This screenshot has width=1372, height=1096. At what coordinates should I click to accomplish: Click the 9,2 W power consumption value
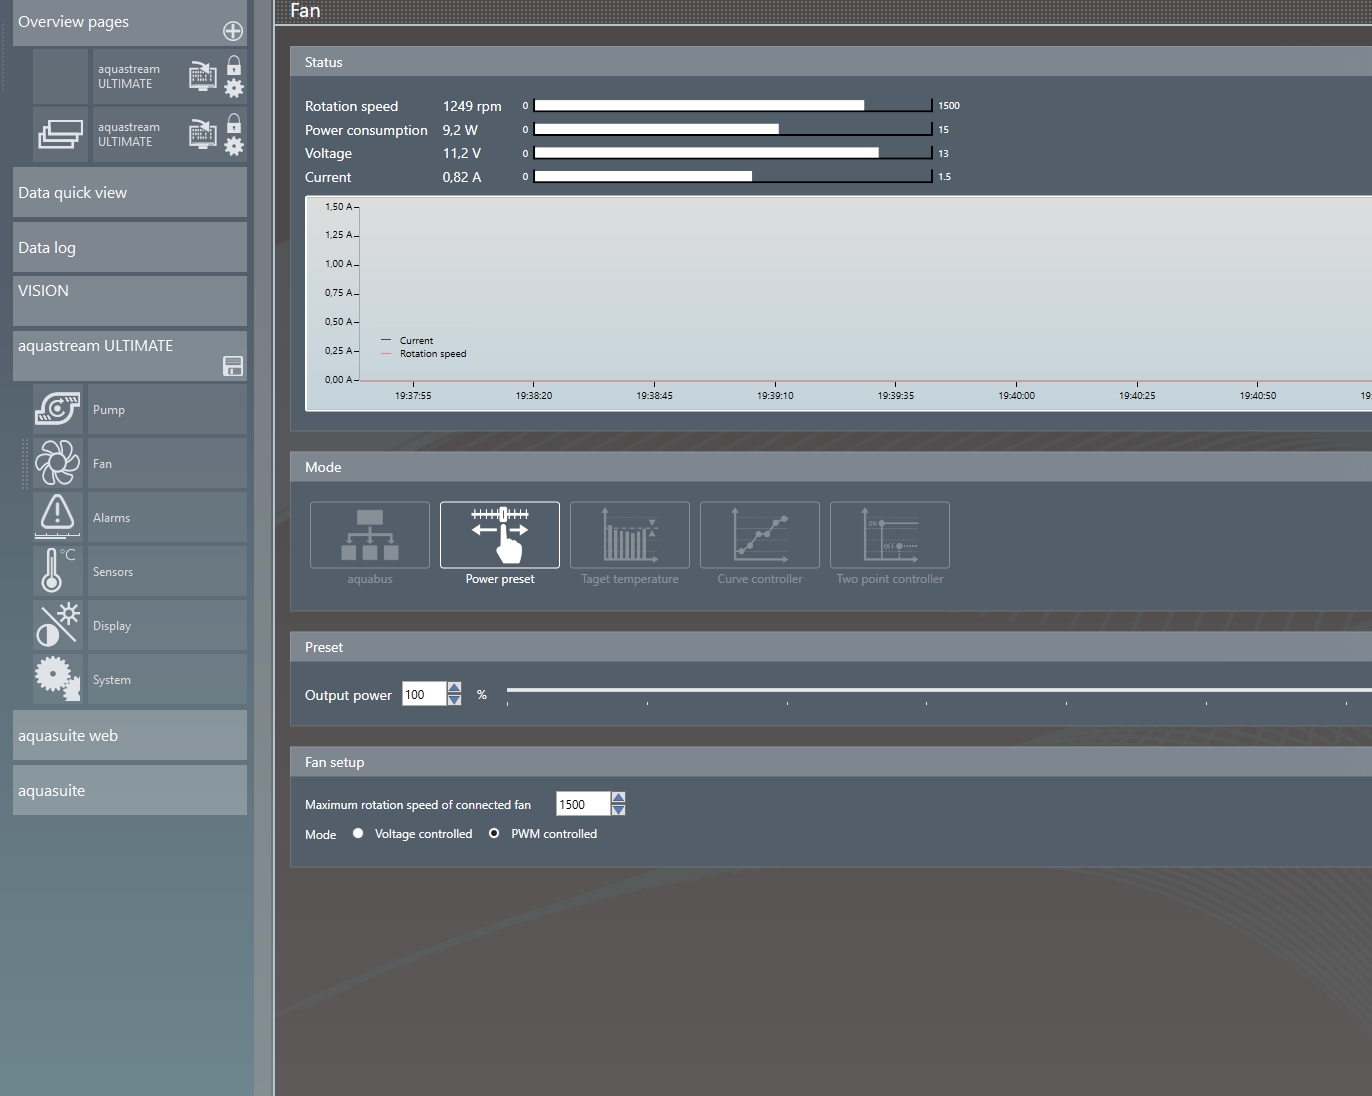click(x=460, y=130)
